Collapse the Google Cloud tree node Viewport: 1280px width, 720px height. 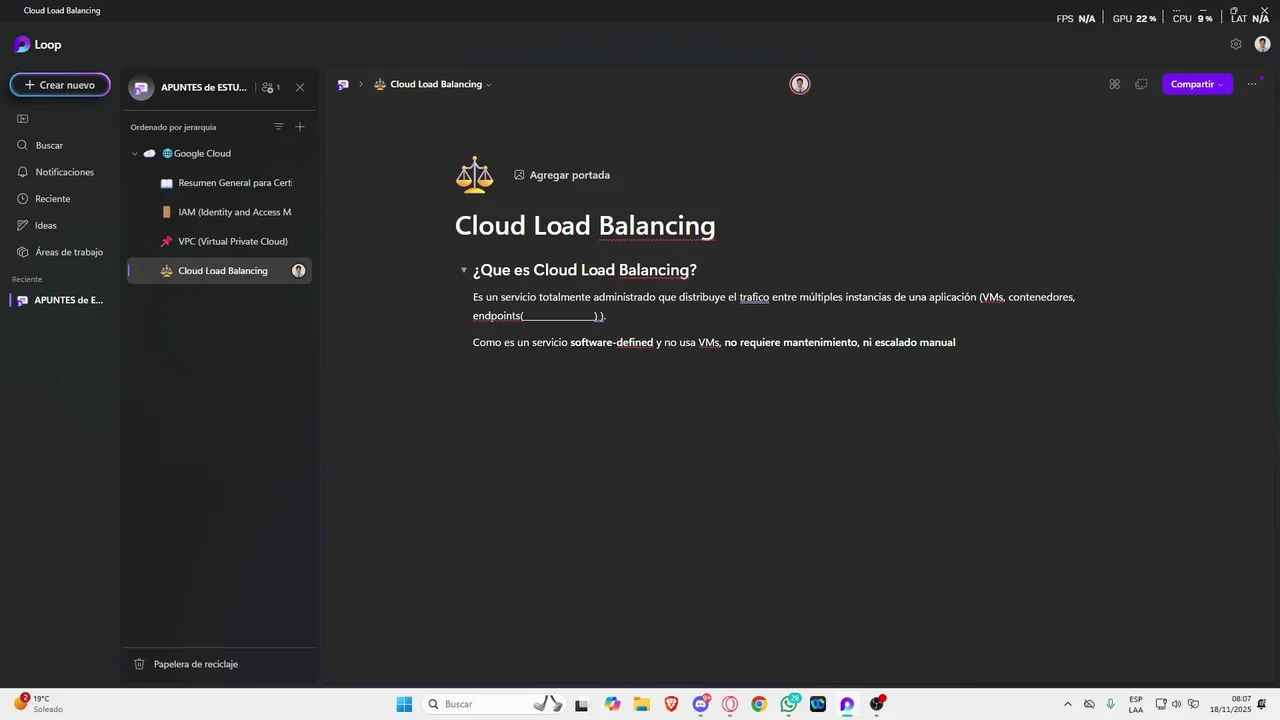(135, 154)
